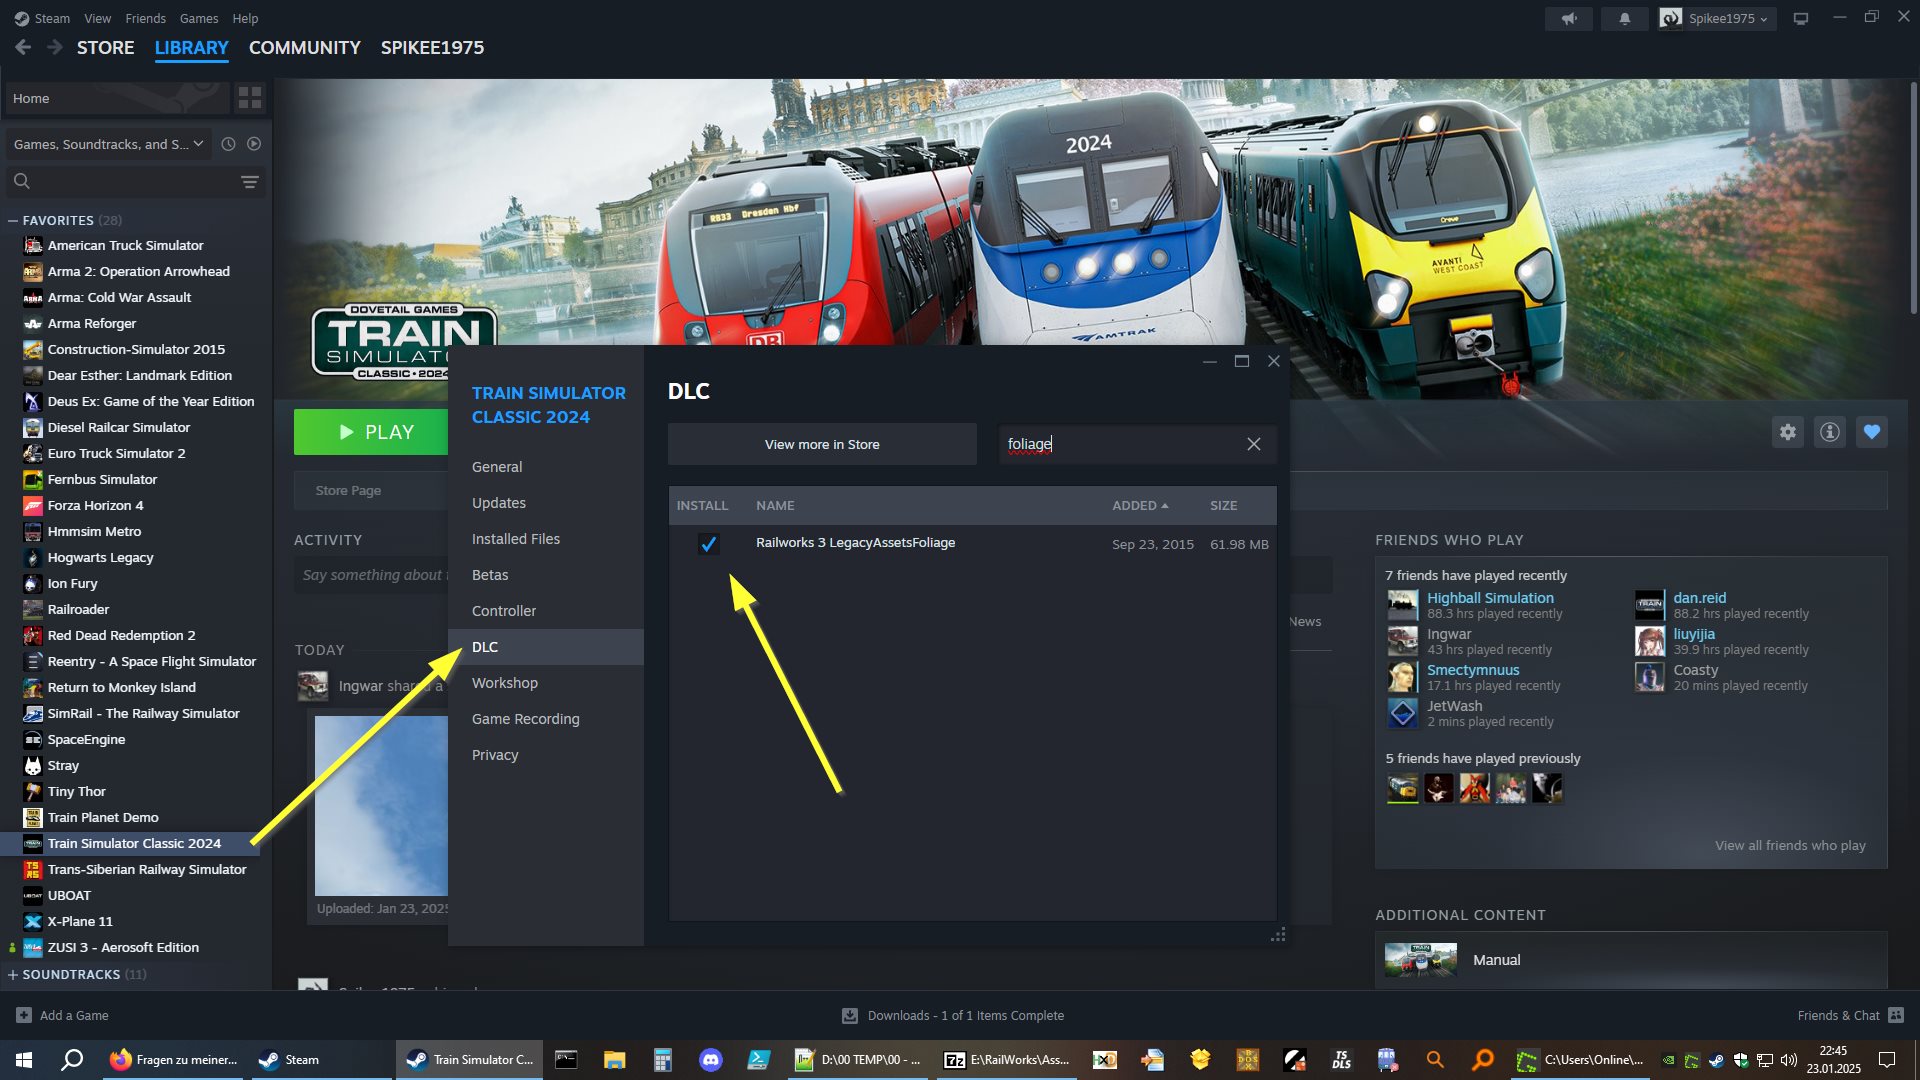This screenshot has width=1920, height=1080.
Task: Toggle the ready-to-play filter icon
Action: 254,144
